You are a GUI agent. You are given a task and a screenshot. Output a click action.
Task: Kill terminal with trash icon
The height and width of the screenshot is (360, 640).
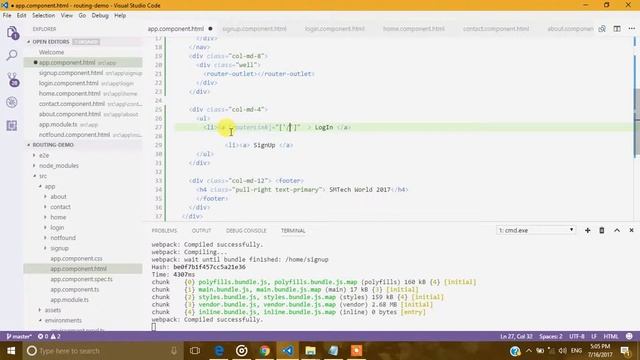602,231
